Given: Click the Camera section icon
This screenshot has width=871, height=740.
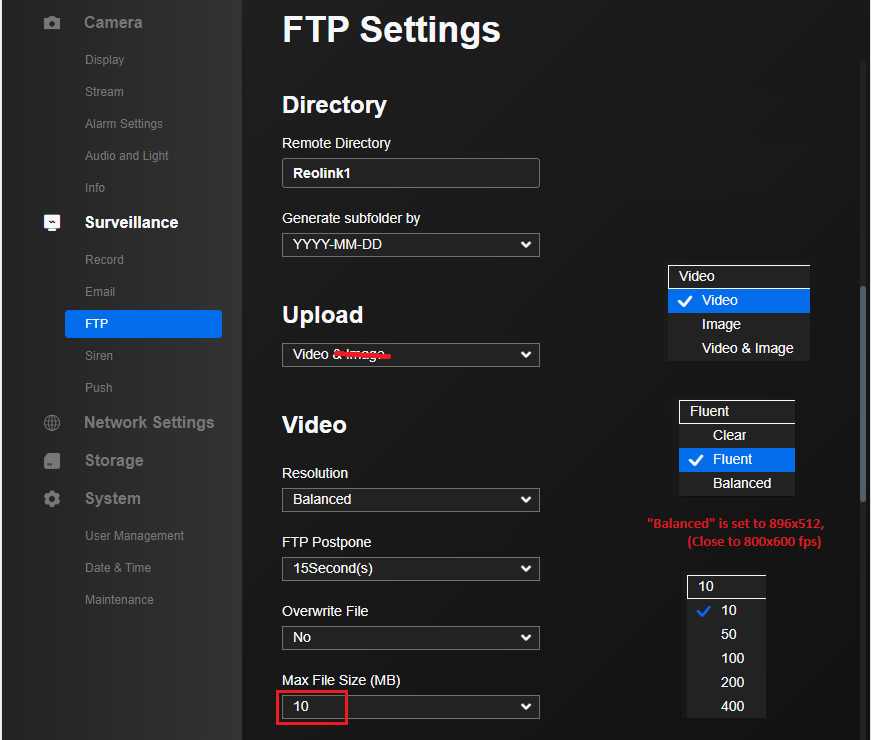Looking at the screenshot, I should tap(52, 22).
